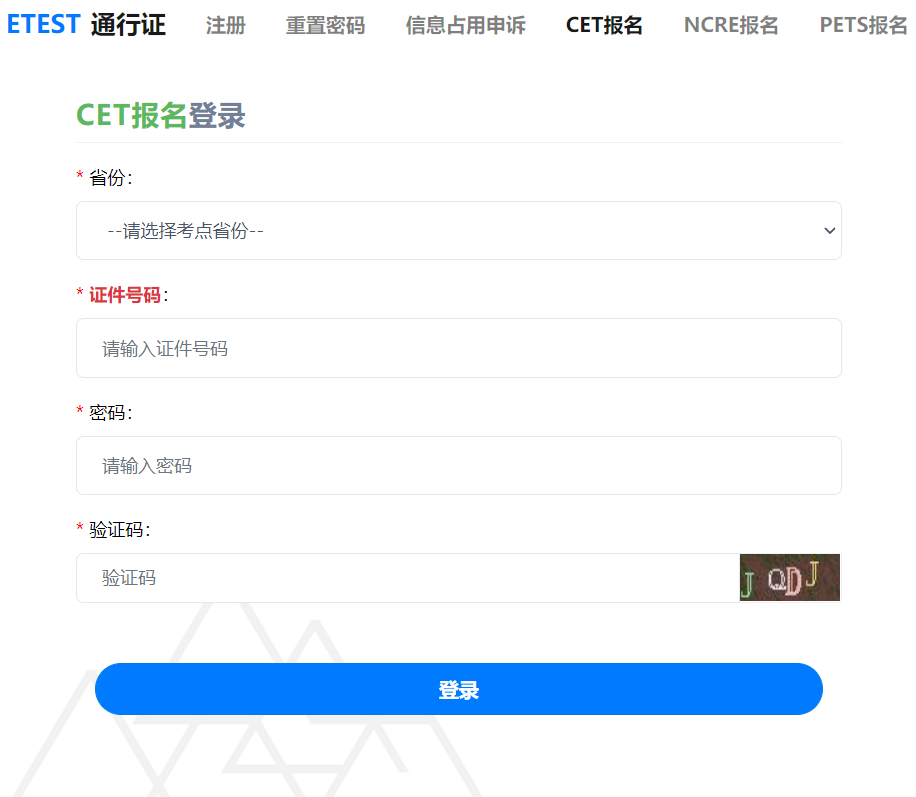The image size is (916, 797).
Task: Switch to NCRE报名 navigation tab
Action: (731, 25)
